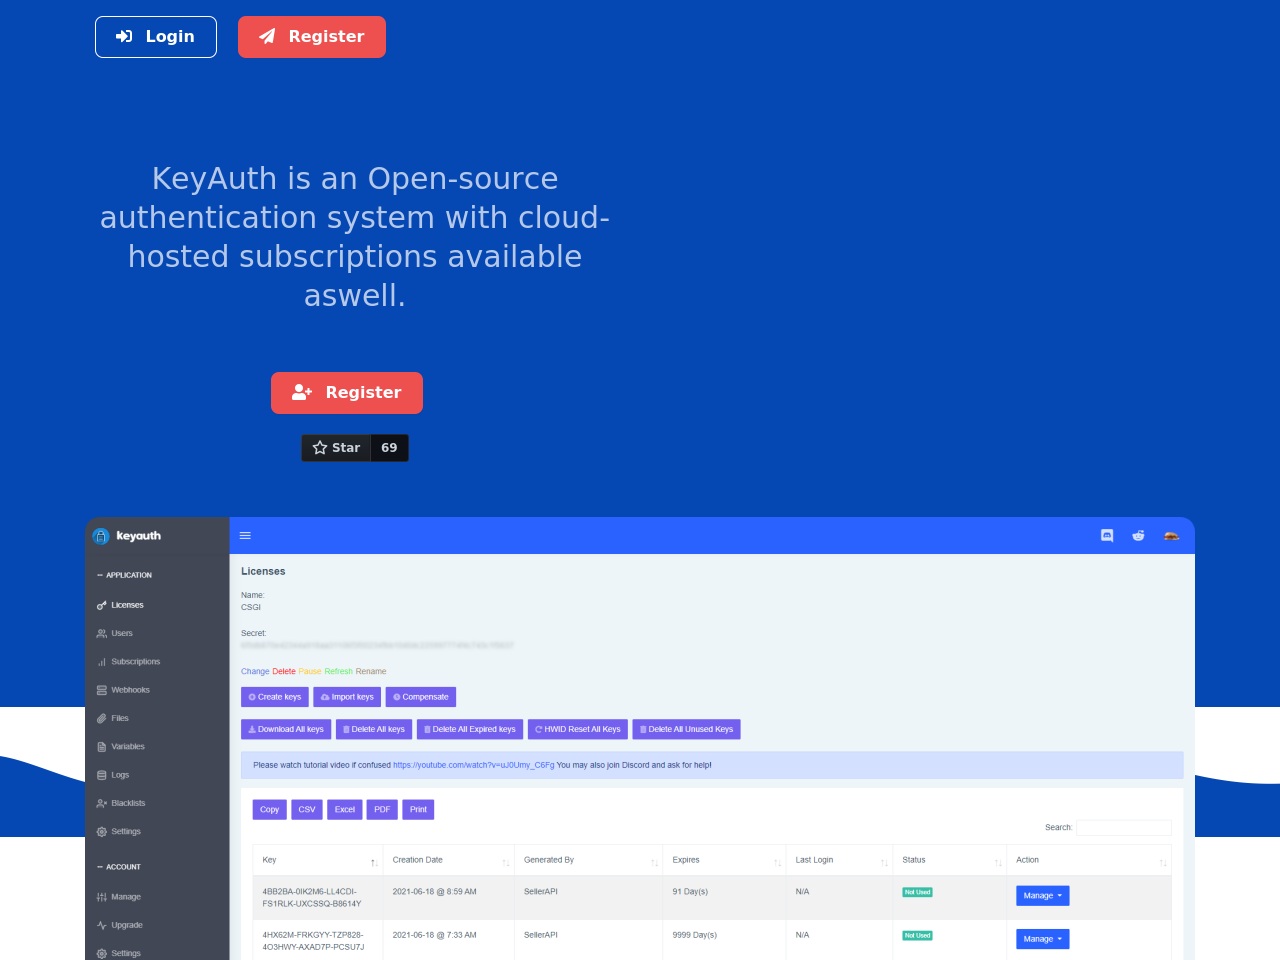Collapse the ACCOUNT sidebar section
The height and width of the screenshot is (960, 1280).
tap(118, 867)
